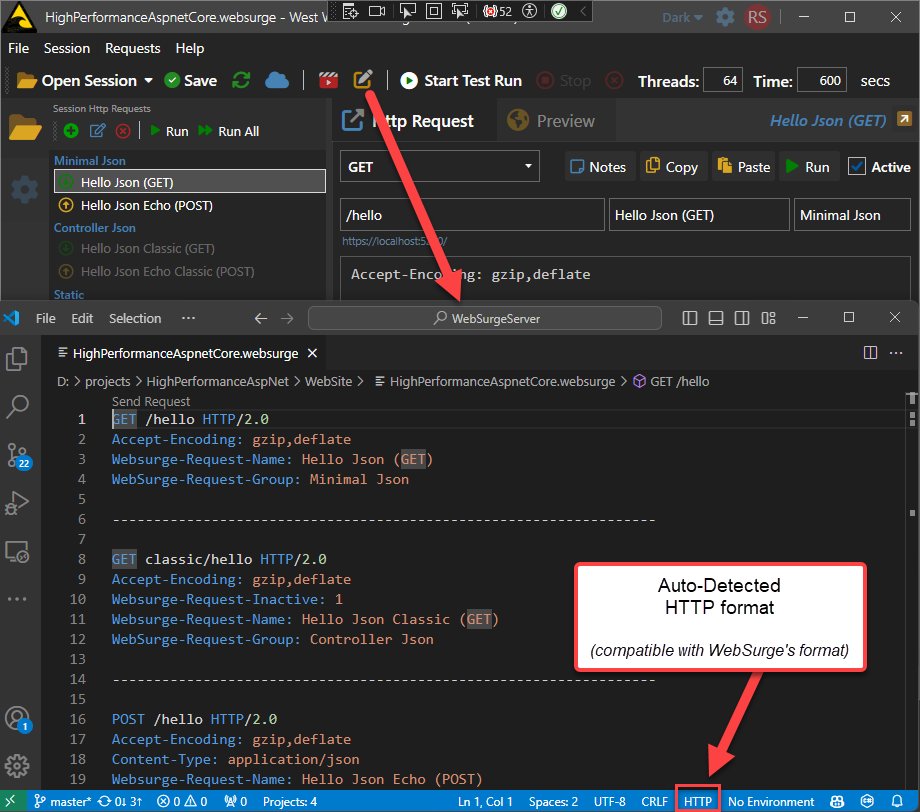Open the yellow folder sidebar icon
Viewport: 920px width, 812px height.
[25, 128]
